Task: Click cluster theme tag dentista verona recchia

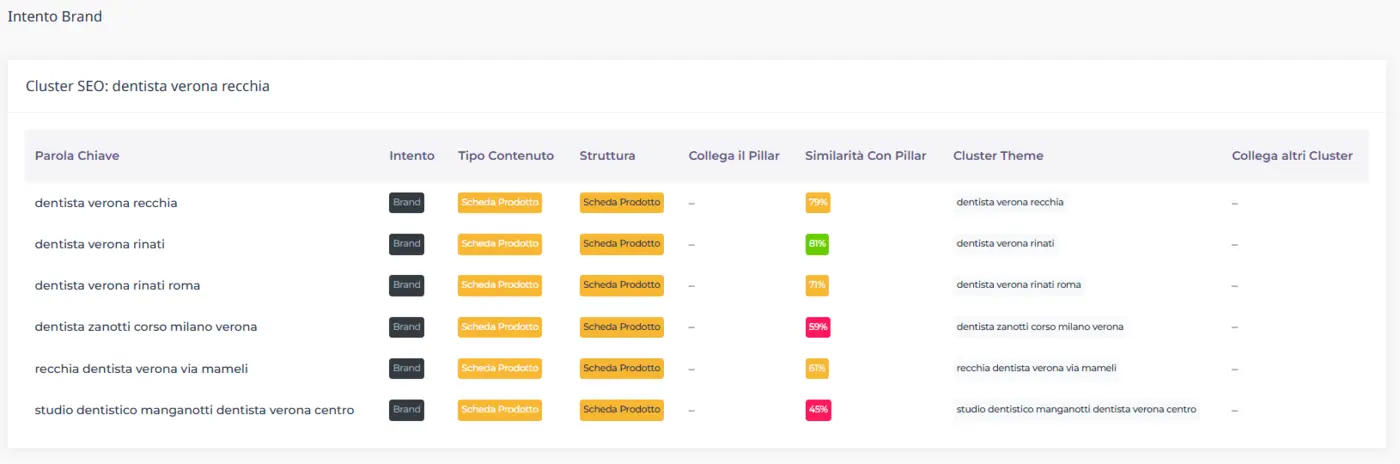Action: point(1010,202)
